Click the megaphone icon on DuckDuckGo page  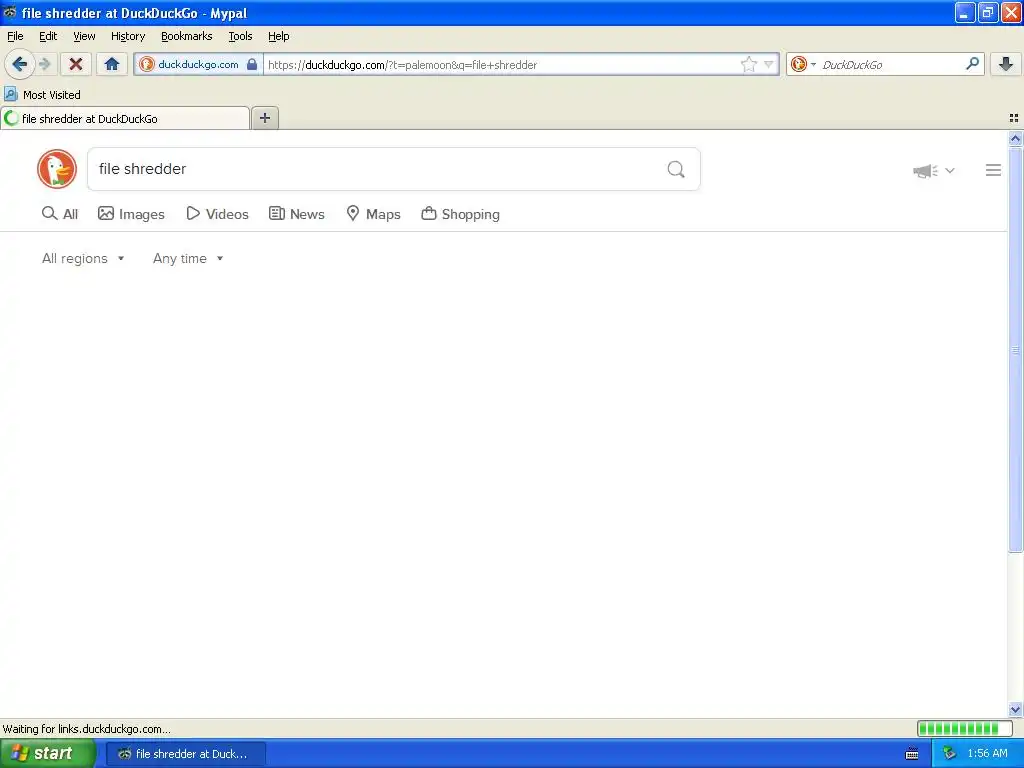tap(925, 170)
